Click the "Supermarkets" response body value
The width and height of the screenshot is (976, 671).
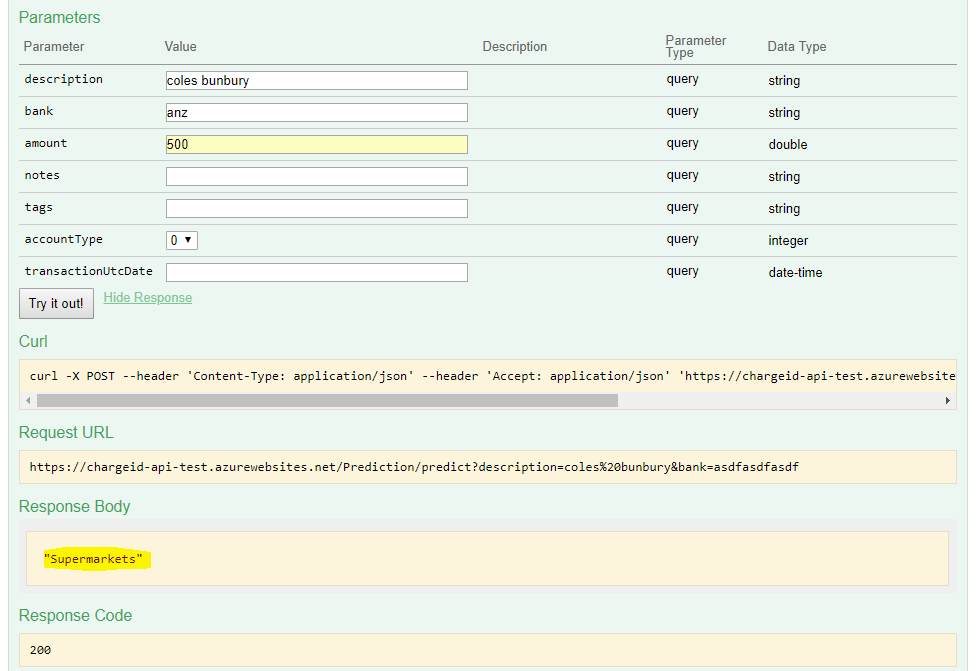point(93,559)
